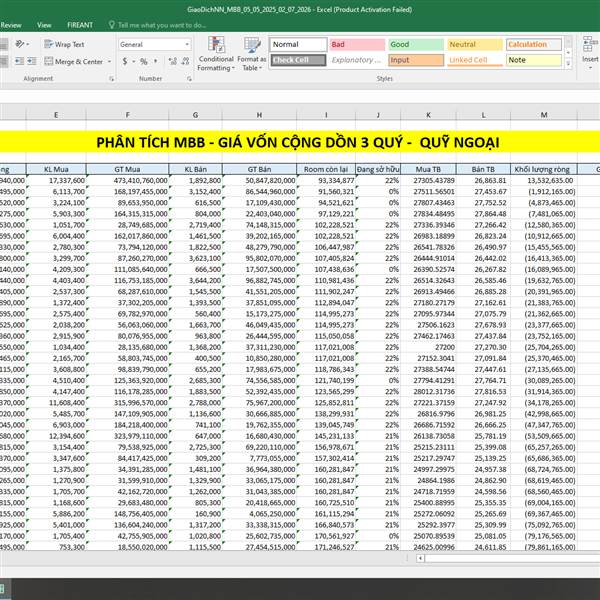The height and width of the screenshot is (600, 600).
Task: Open the View ribbon tab
Action: pos(44,25)
